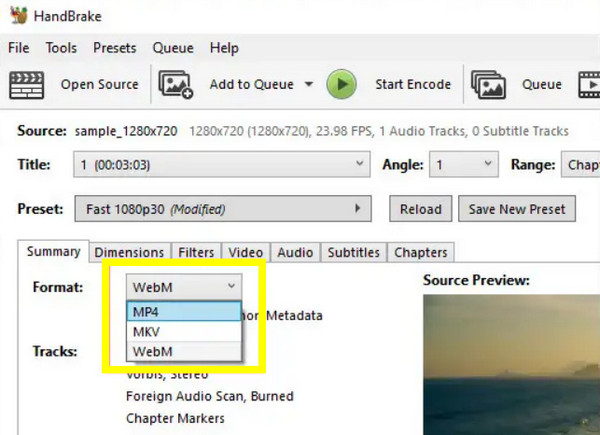This screenshot has width=600, height=435.
Task: Open the Presets menu
Action: pyautogui.click(x=115, y=48)
